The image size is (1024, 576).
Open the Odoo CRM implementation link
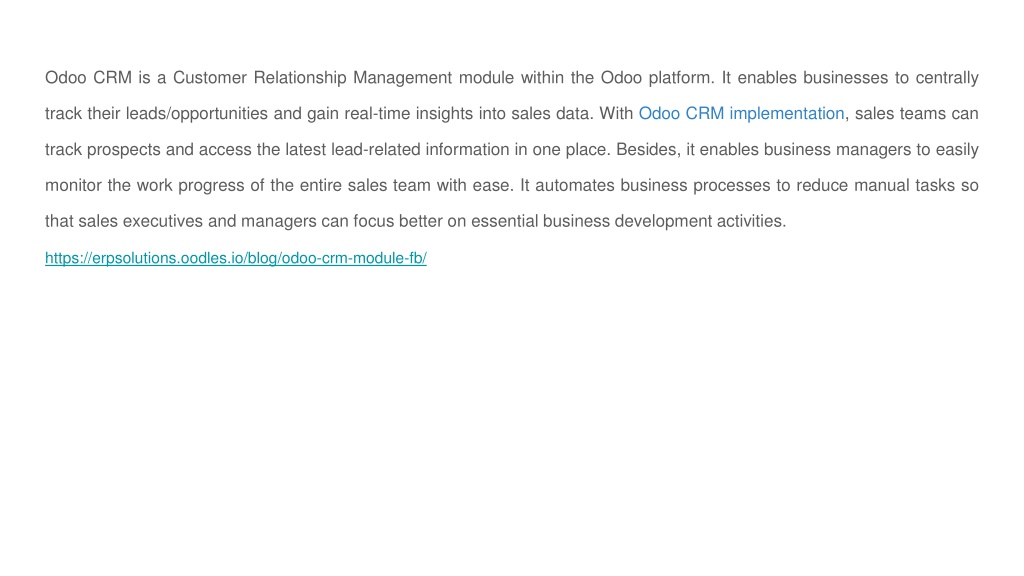point(741,114)
